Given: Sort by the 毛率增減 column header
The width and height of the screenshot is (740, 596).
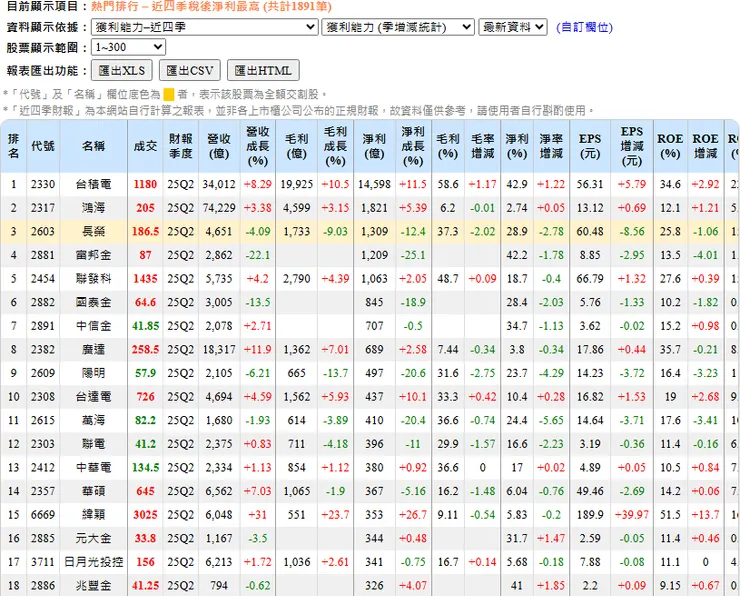Looking at the screenshot, I should click(482, 146).
